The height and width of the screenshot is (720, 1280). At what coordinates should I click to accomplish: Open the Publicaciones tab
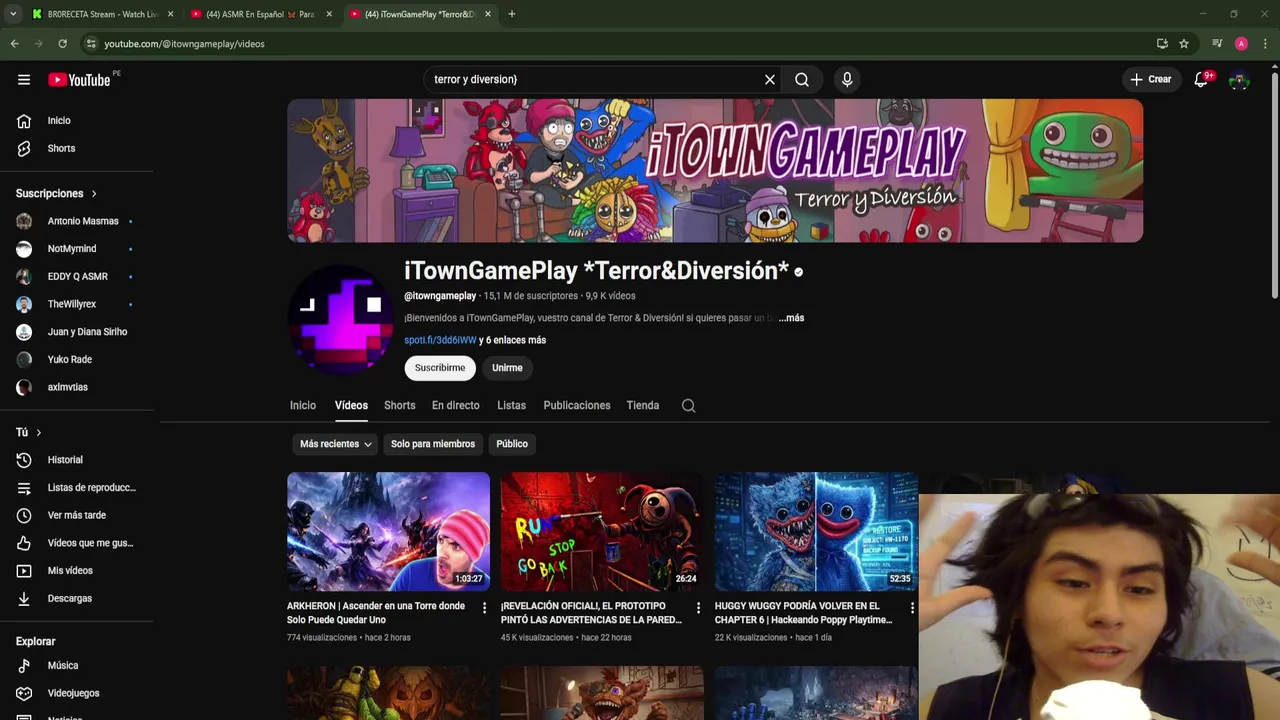pos(577,406)
